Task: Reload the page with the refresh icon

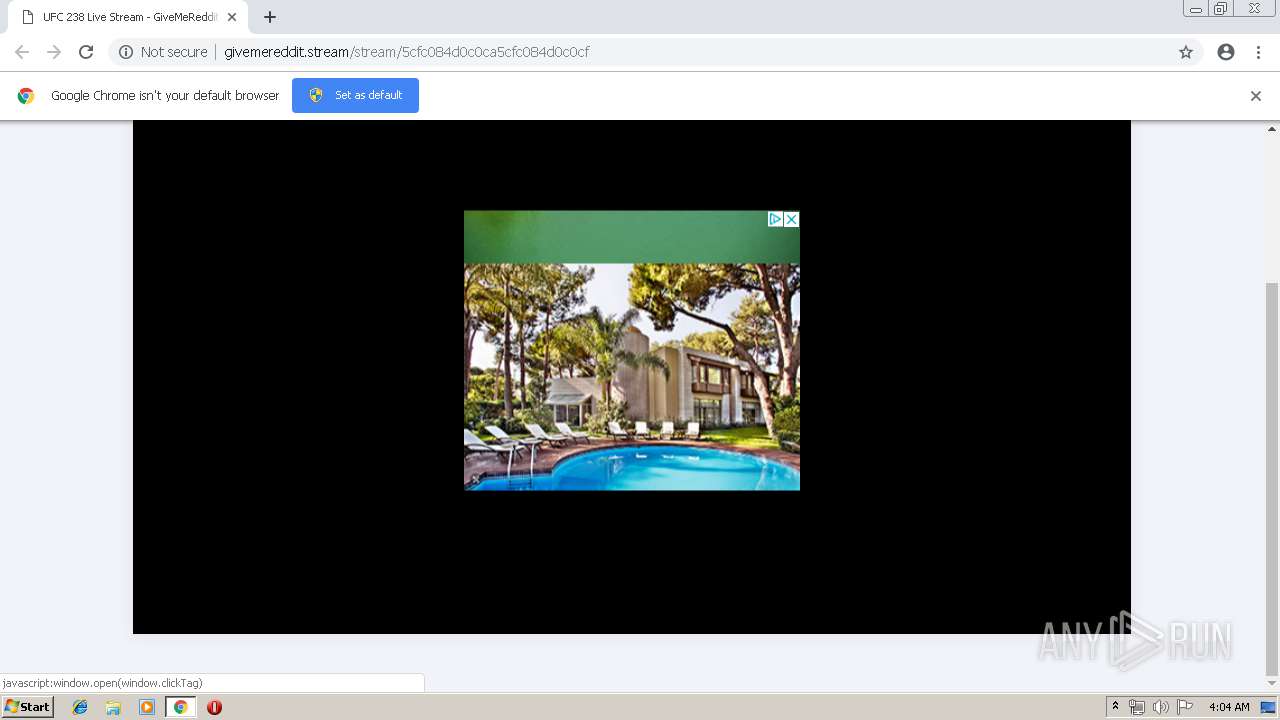Action: [86, 52]
